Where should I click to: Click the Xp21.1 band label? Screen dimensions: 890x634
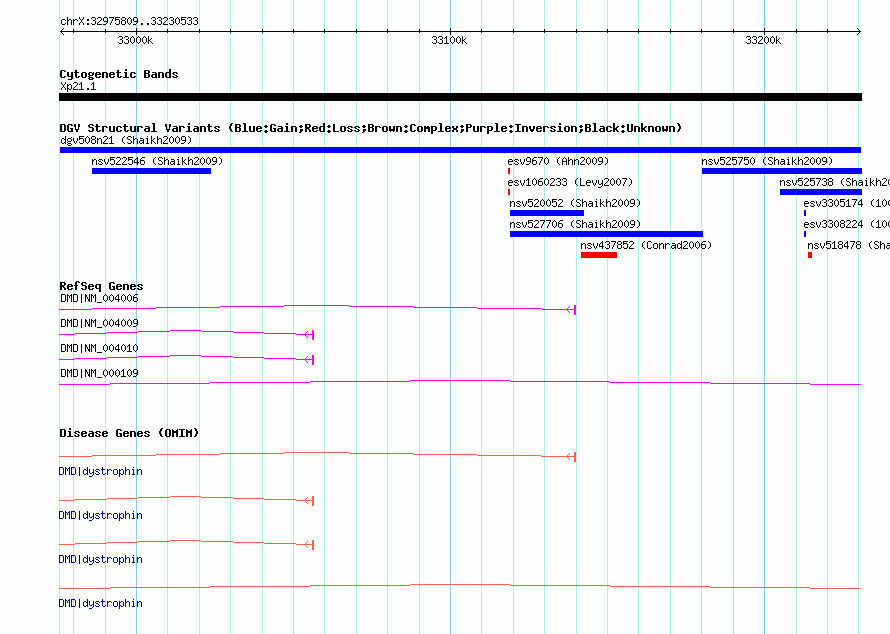pyautogui.click(x=78, y=86)
